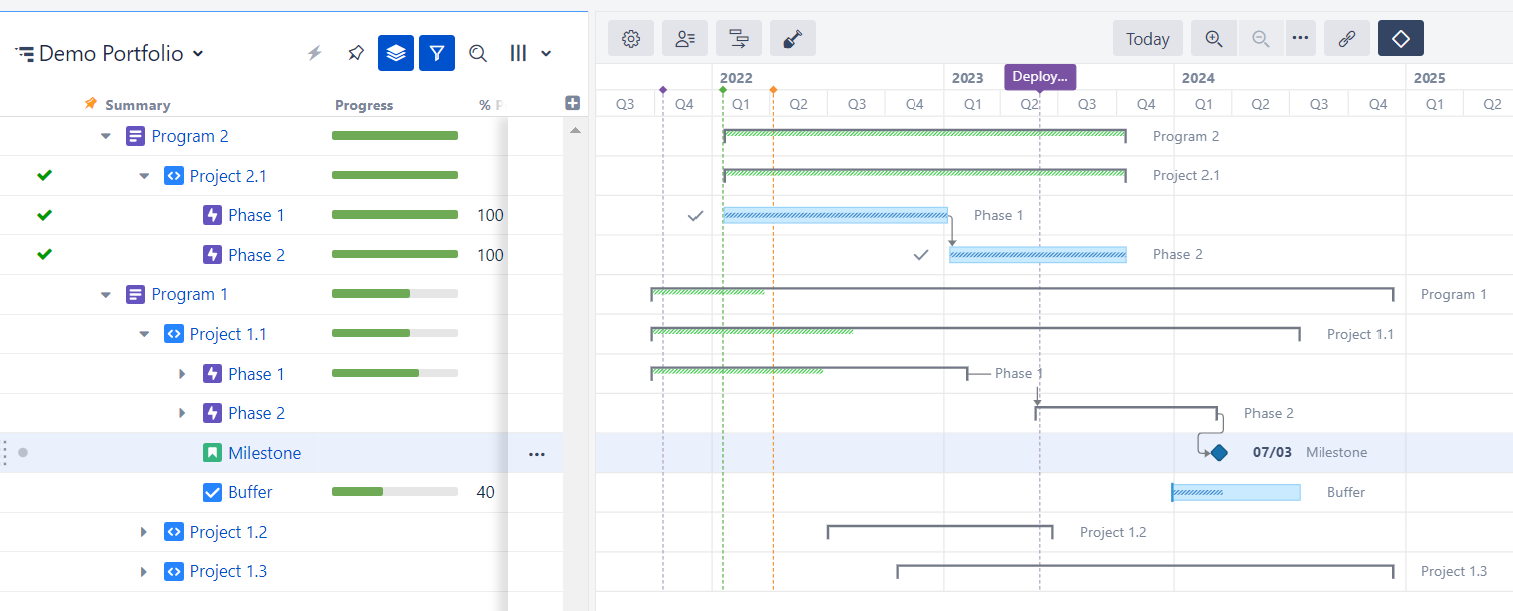The width and height of the screenshot is (1513, 611).
Task: Toggle the dependency link icon
Action: click(1347, 39)
